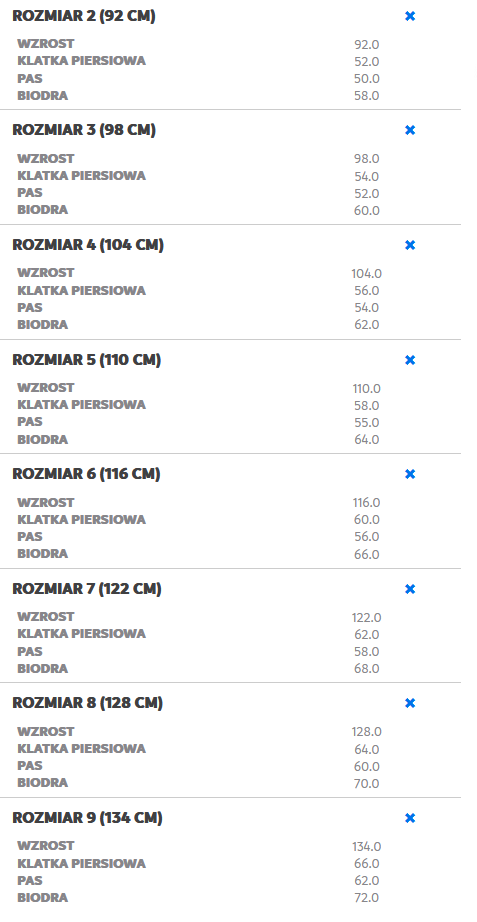
Task: Select the Rozmiar 5 (110 cm) heading
Action: coord(86,360)
